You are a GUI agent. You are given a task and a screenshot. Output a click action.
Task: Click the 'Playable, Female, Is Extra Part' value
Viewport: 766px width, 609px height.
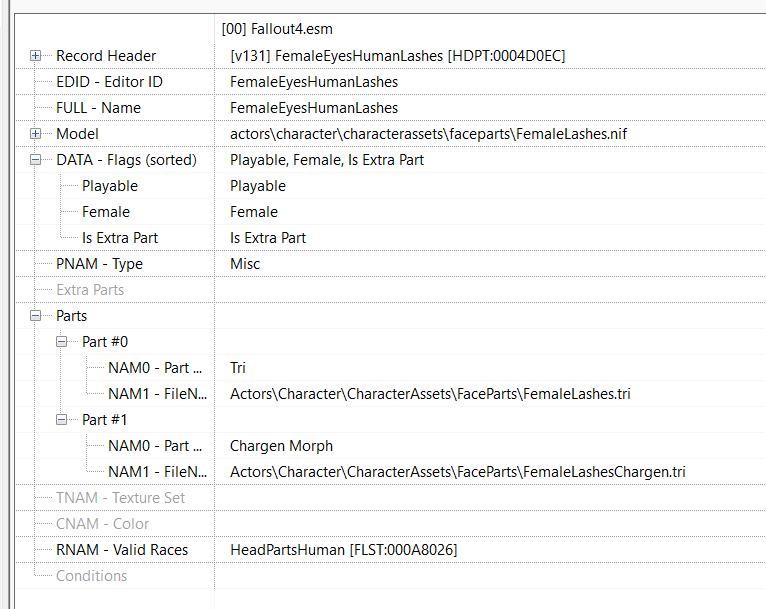pyautogui.click(x=327, y=160)
